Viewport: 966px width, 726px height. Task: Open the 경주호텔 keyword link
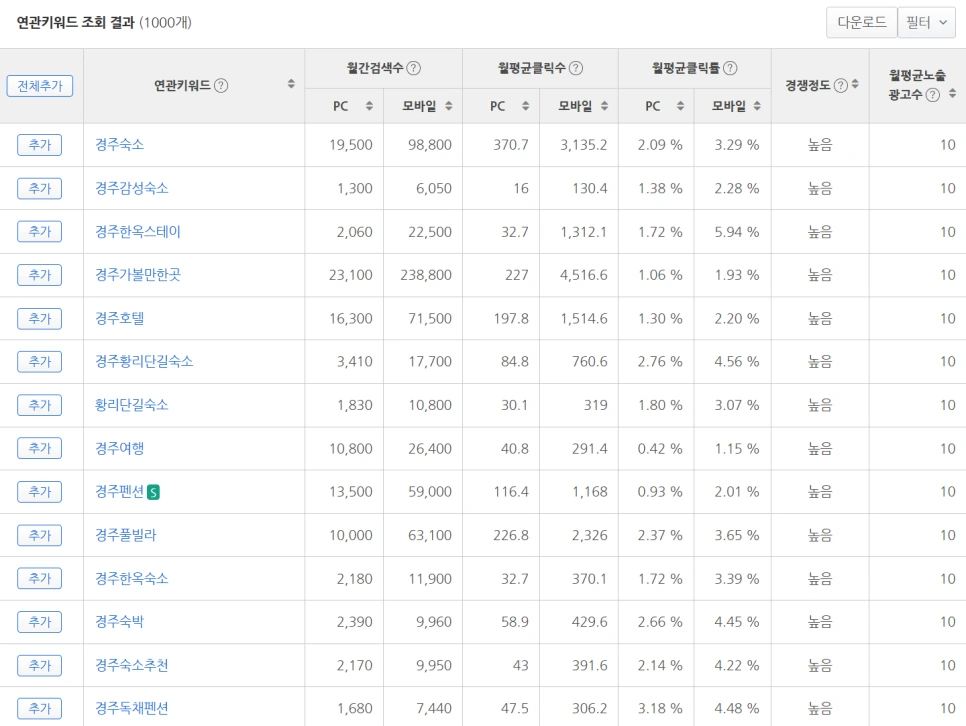(120, 319)
